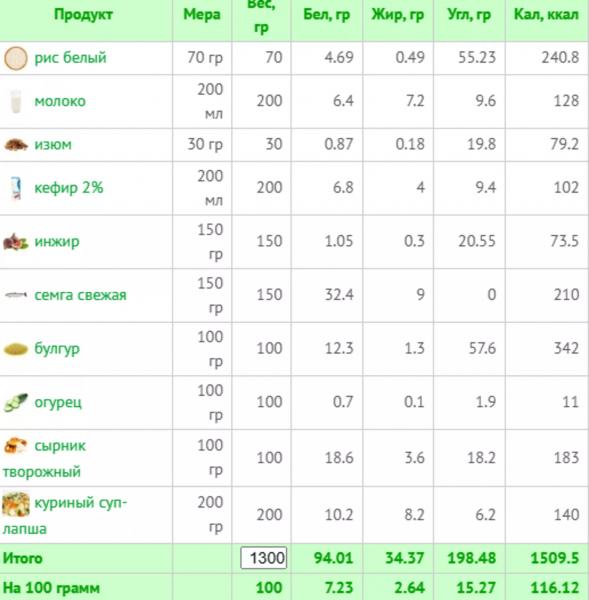589x600 pixels.
Task: Open the куриный суп-лапша link
Action: (65, 515)
